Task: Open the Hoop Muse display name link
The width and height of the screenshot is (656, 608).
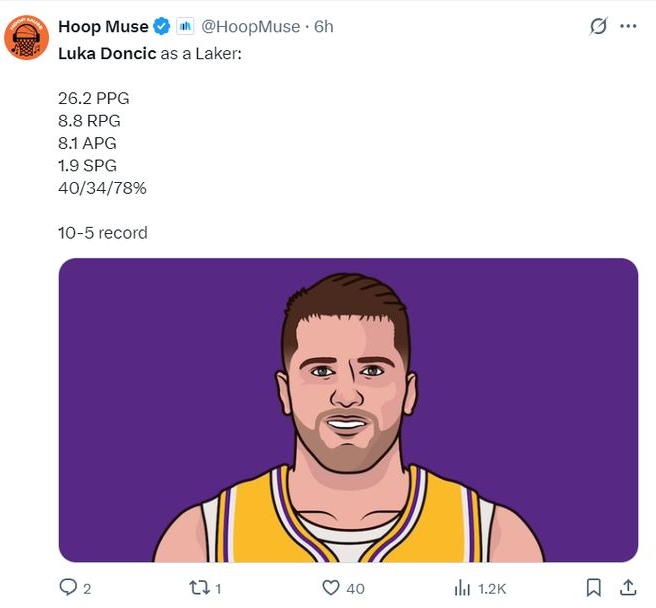Action: coord(103,27)
